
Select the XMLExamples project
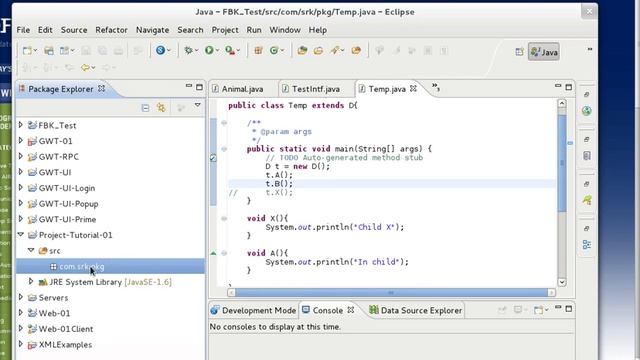point(65,344)
